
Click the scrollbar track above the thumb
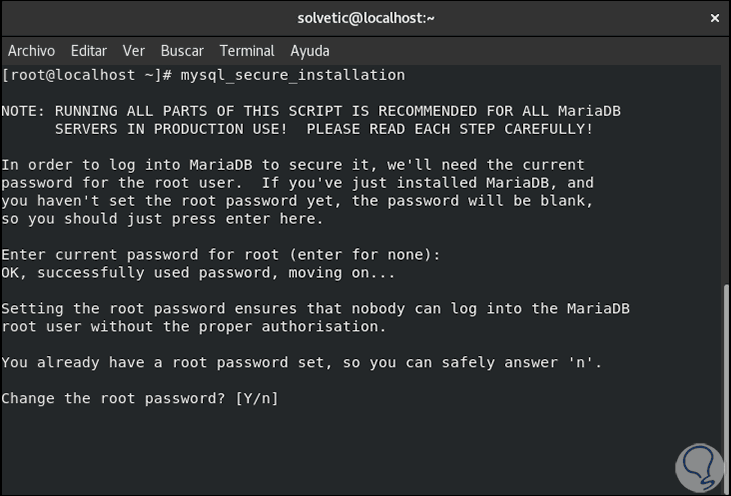point(725,170)
